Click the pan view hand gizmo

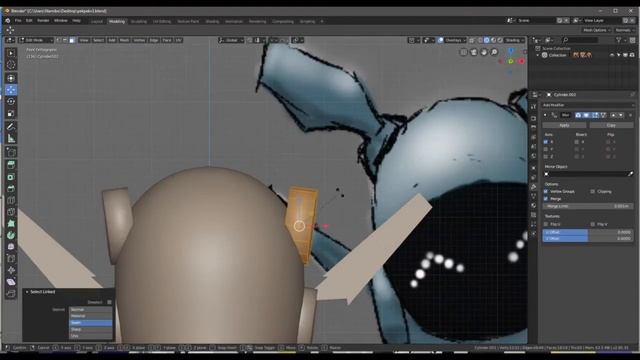pos(484,52)
